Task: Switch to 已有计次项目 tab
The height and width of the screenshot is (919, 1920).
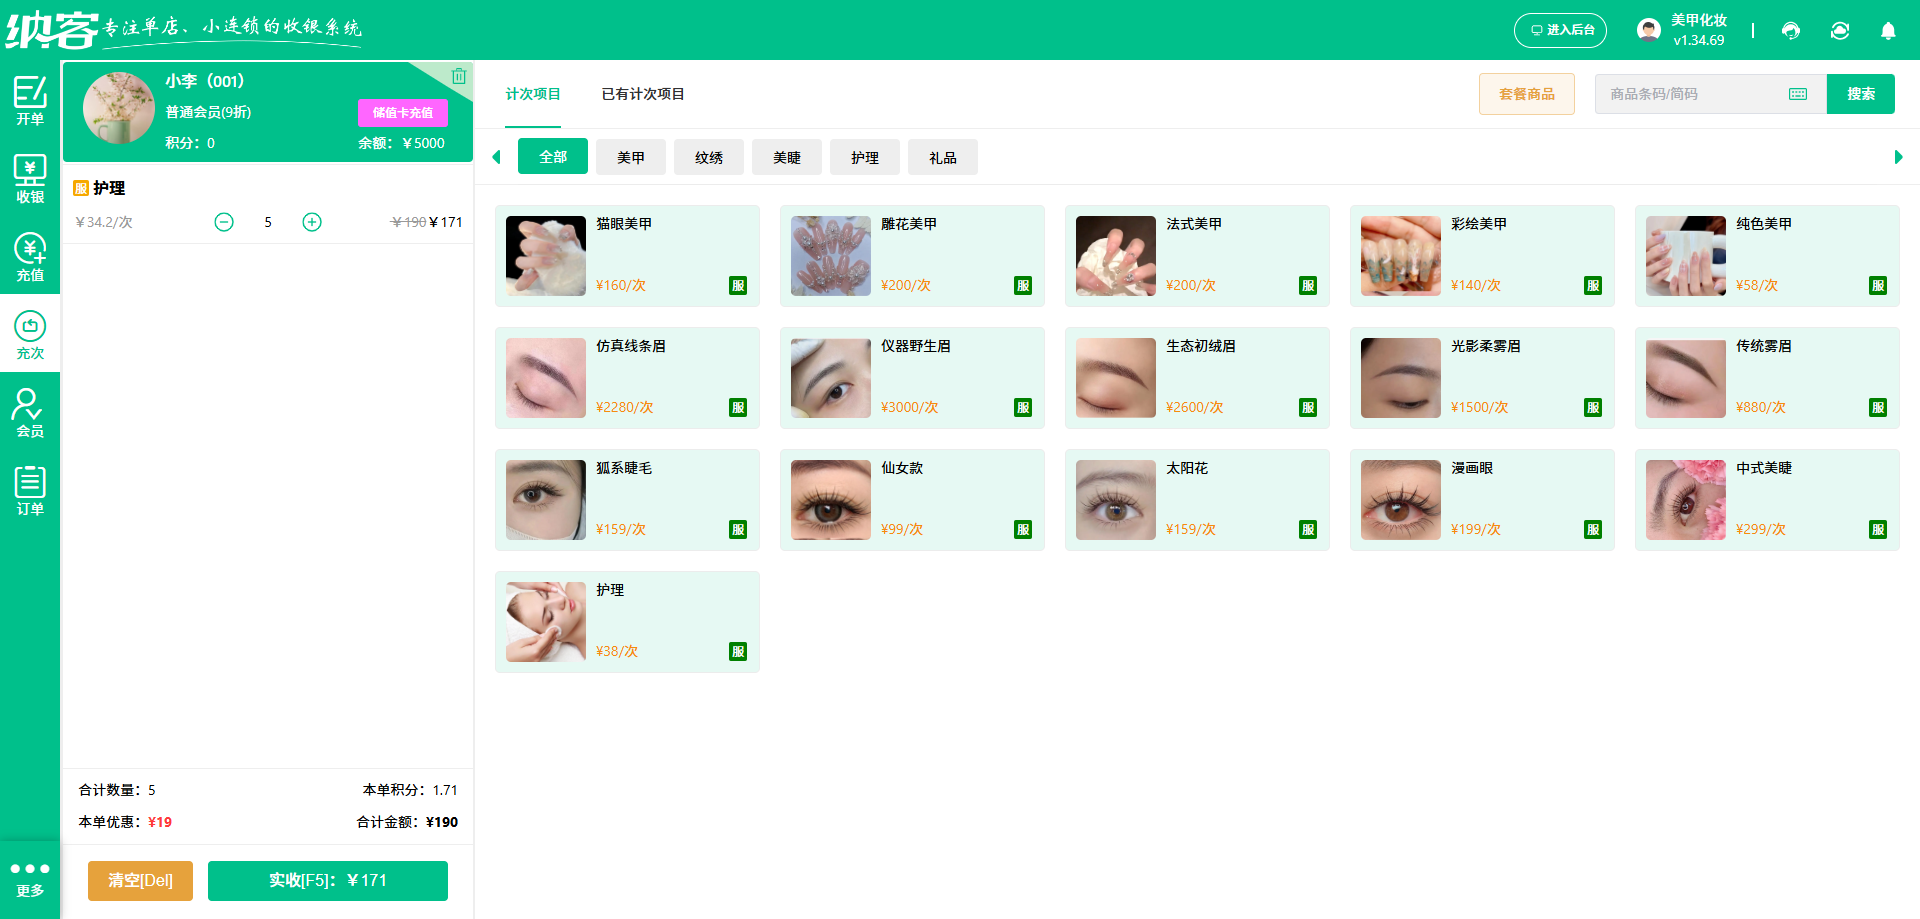Action: (643, 94)
